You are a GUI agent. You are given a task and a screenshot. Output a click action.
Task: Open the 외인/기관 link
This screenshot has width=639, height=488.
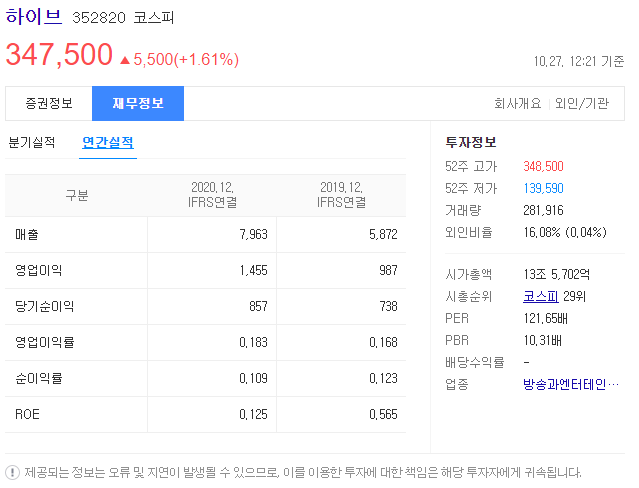(582, 104)
